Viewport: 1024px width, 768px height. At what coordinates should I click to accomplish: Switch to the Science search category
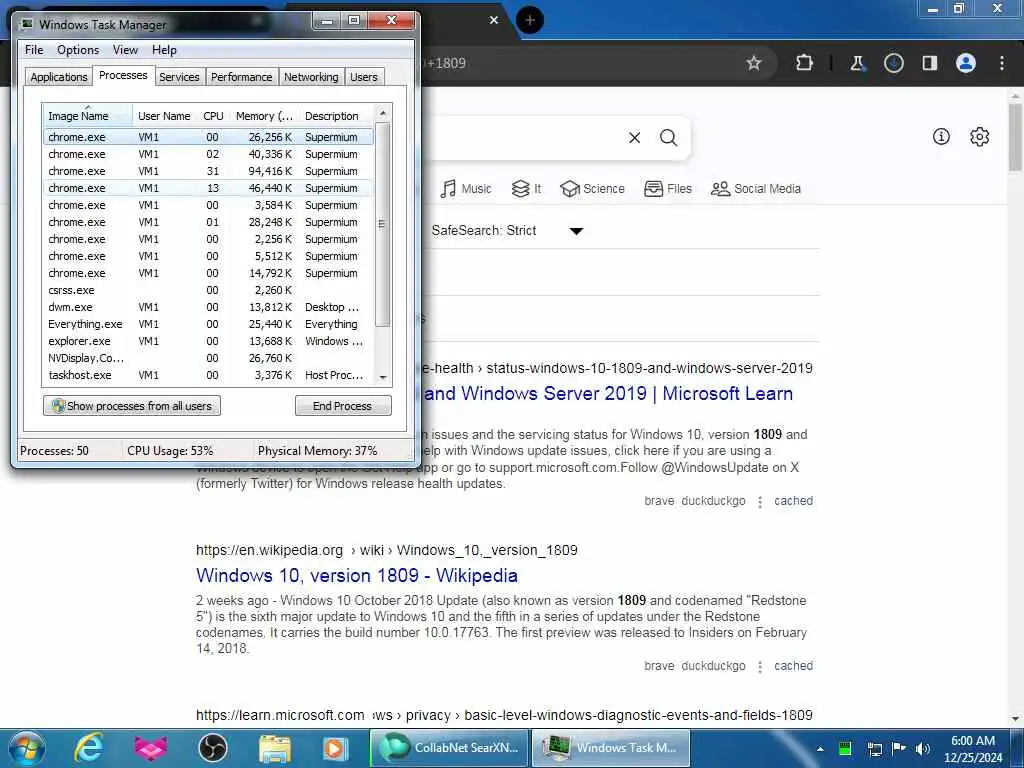coord(592,189)
